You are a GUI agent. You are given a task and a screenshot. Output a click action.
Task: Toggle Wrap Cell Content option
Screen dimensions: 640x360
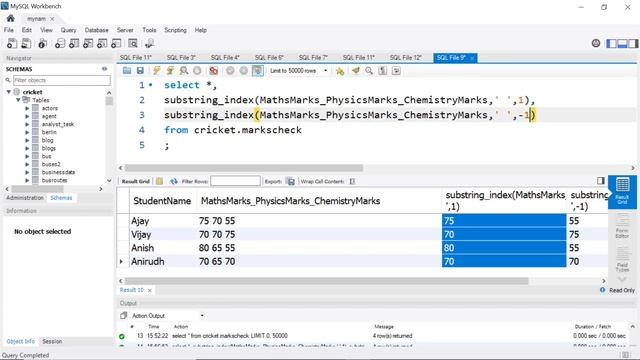point(352,181)
